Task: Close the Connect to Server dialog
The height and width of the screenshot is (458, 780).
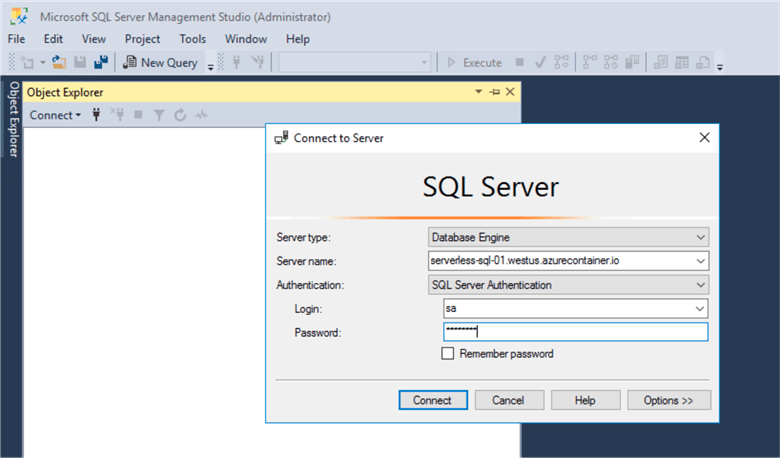Action: (x=703, y=138)
